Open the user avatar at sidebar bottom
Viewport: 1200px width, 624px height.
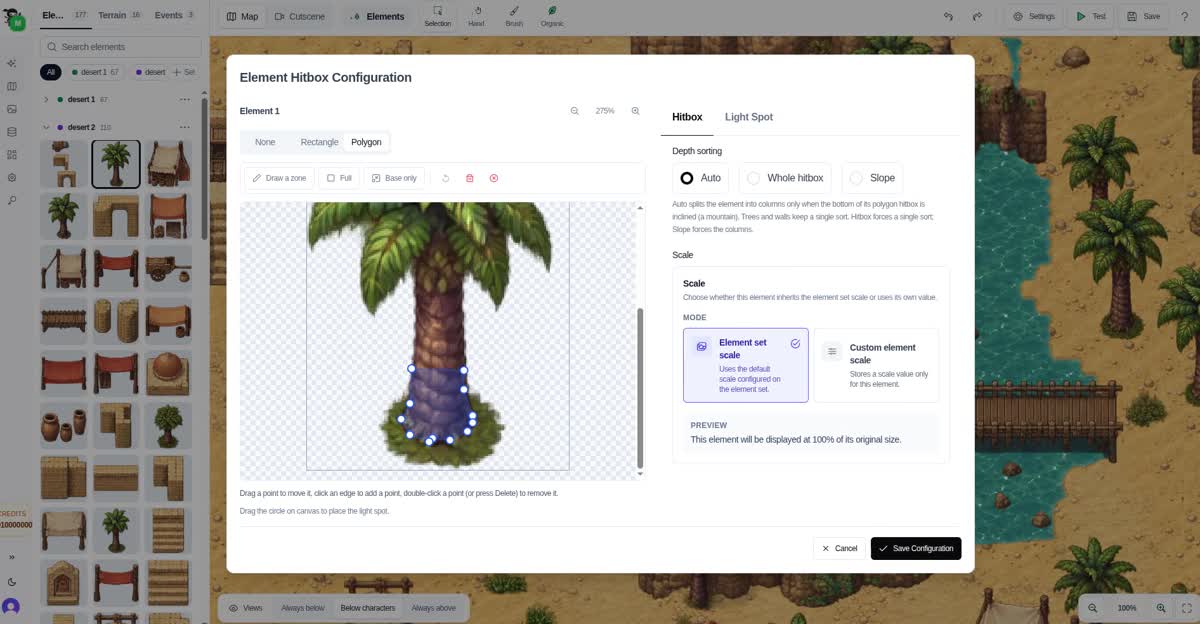tap(11, 606)
